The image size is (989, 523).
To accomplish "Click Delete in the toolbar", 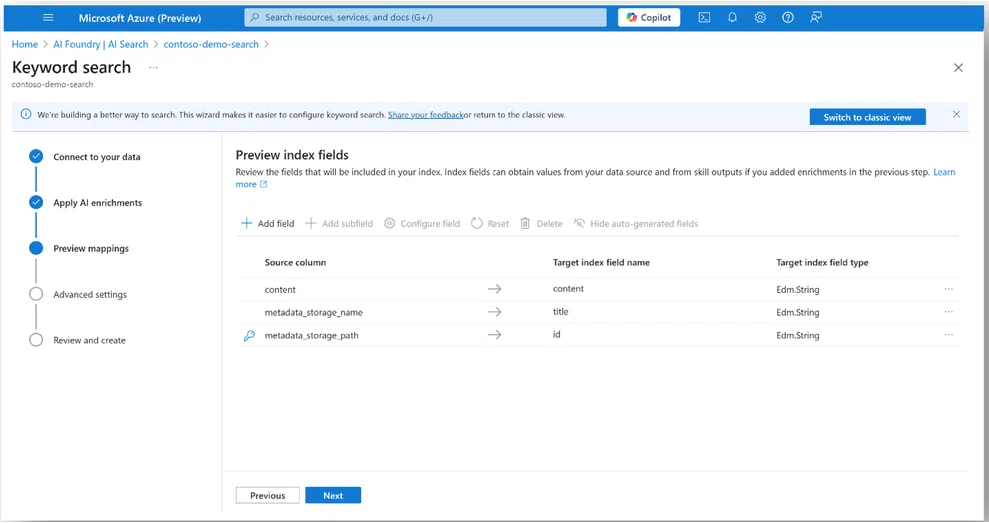I will click(x=541, y=223).
